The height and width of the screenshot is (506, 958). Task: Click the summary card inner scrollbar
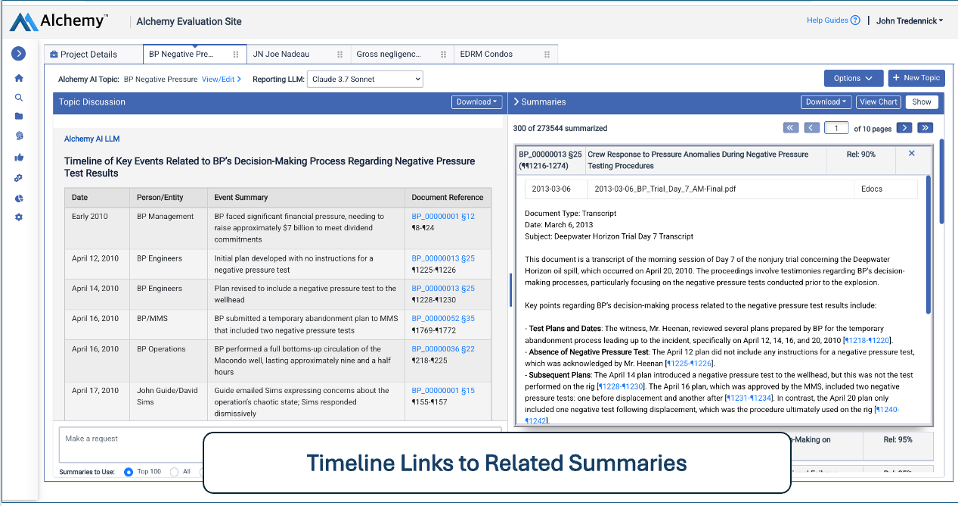pyautogui.click(x=928, y=244)
